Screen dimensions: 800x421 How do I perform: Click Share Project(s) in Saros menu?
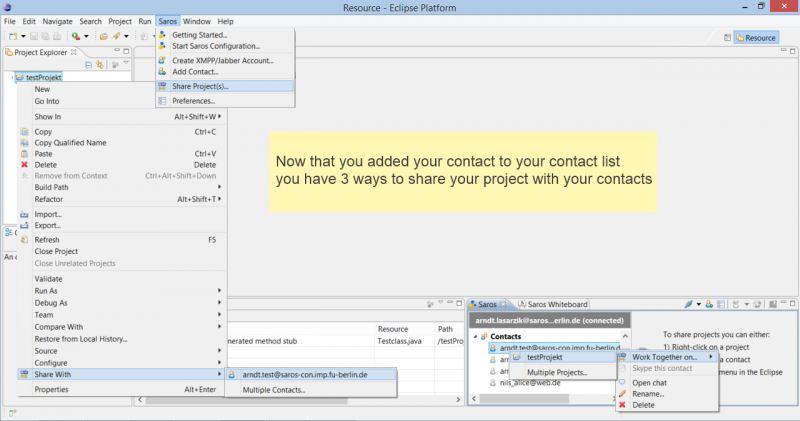point(225,86)
